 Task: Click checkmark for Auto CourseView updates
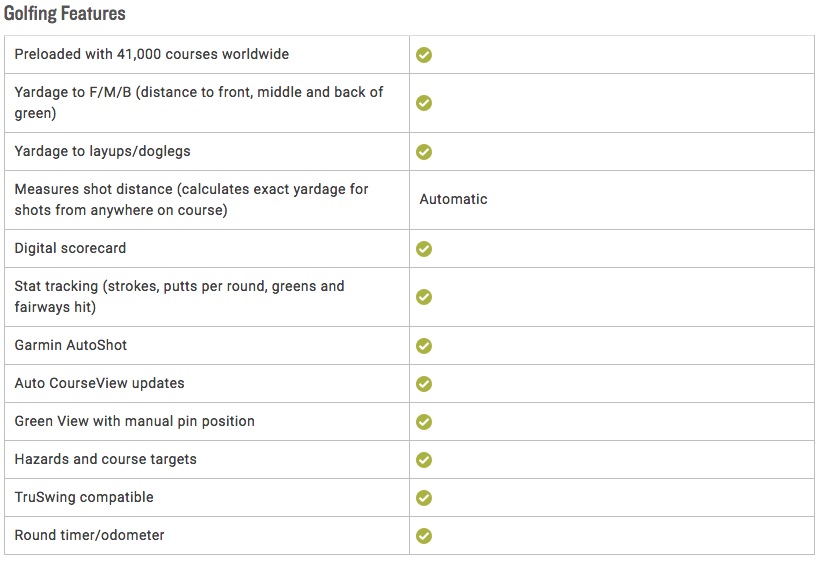[424, 383]
